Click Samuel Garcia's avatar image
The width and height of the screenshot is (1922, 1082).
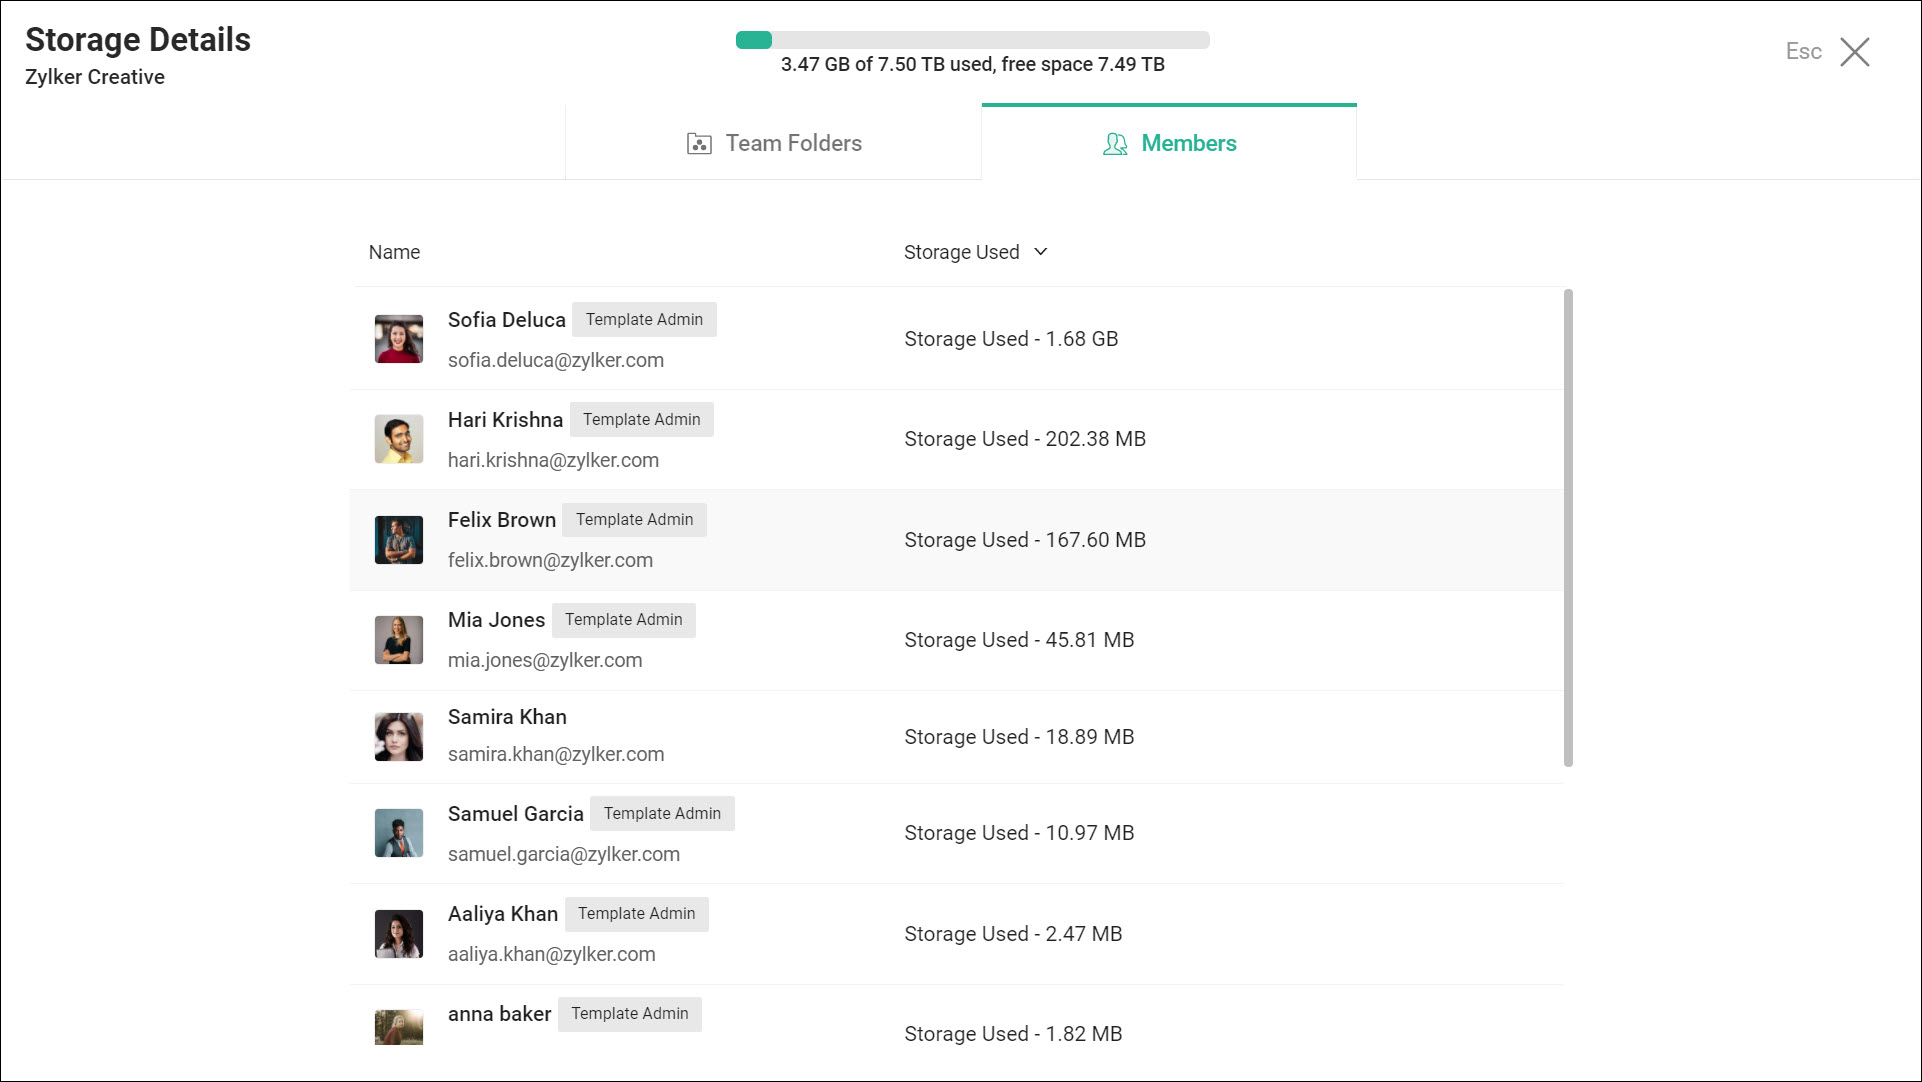pos(398,833)
